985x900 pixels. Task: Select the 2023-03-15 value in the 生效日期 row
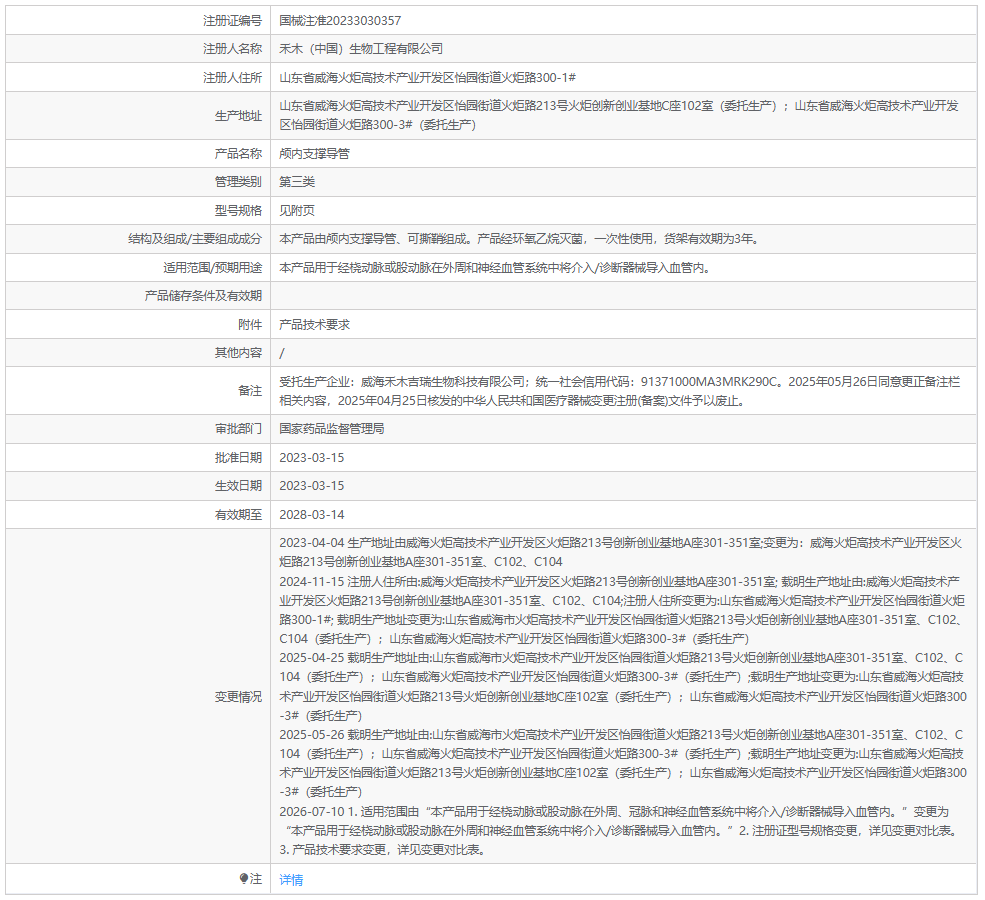tap(312, 486)
